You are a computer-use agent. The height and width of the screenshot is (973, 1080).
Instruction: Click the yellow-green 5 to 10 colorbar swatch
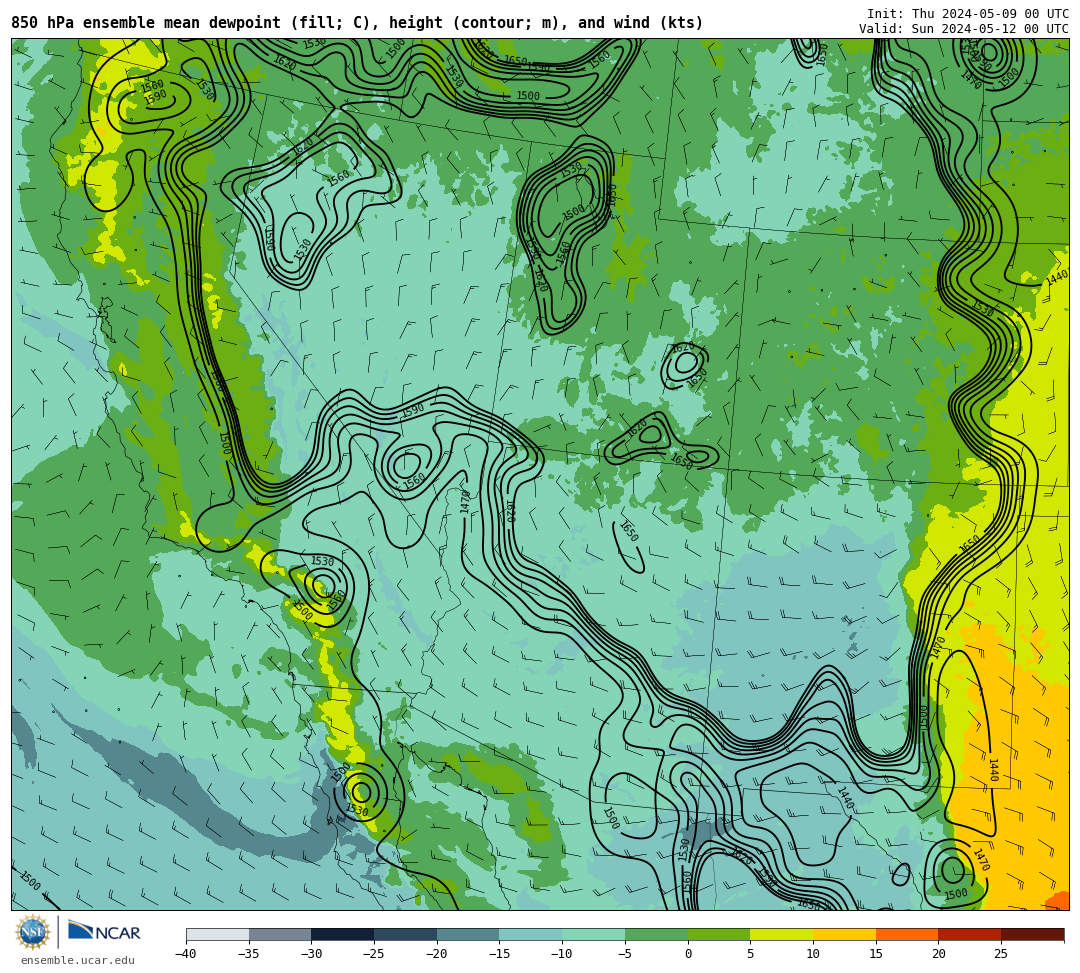tap(782, 934)
